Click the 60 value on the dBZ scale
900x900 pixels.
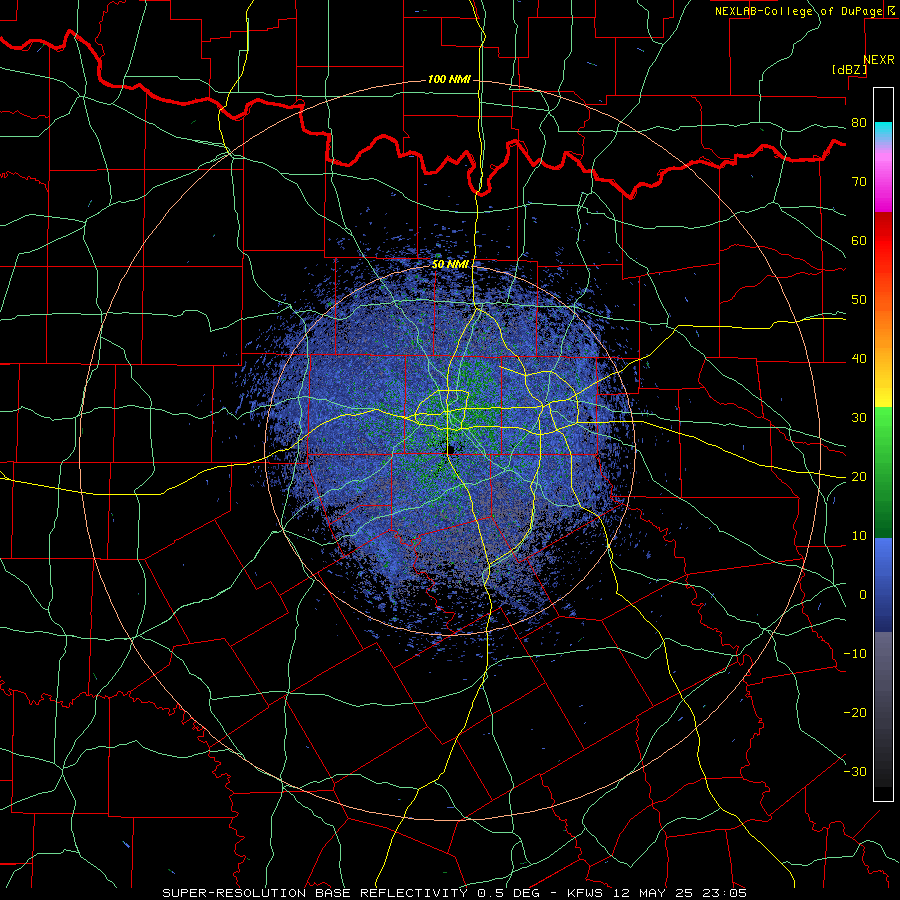click(x=859, y=240)
